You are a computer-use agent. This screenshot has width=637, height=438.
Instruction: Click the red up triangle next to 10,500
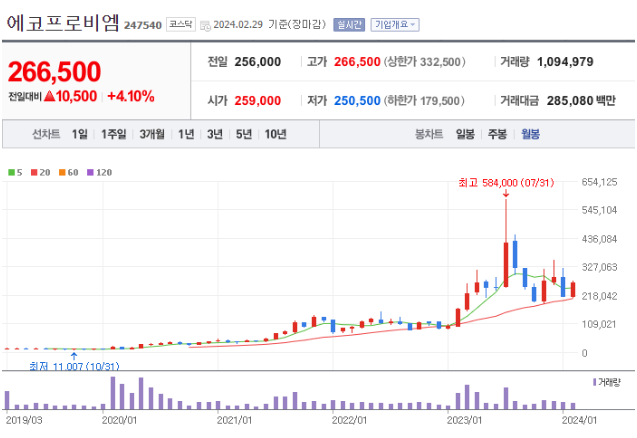(49, 96)
